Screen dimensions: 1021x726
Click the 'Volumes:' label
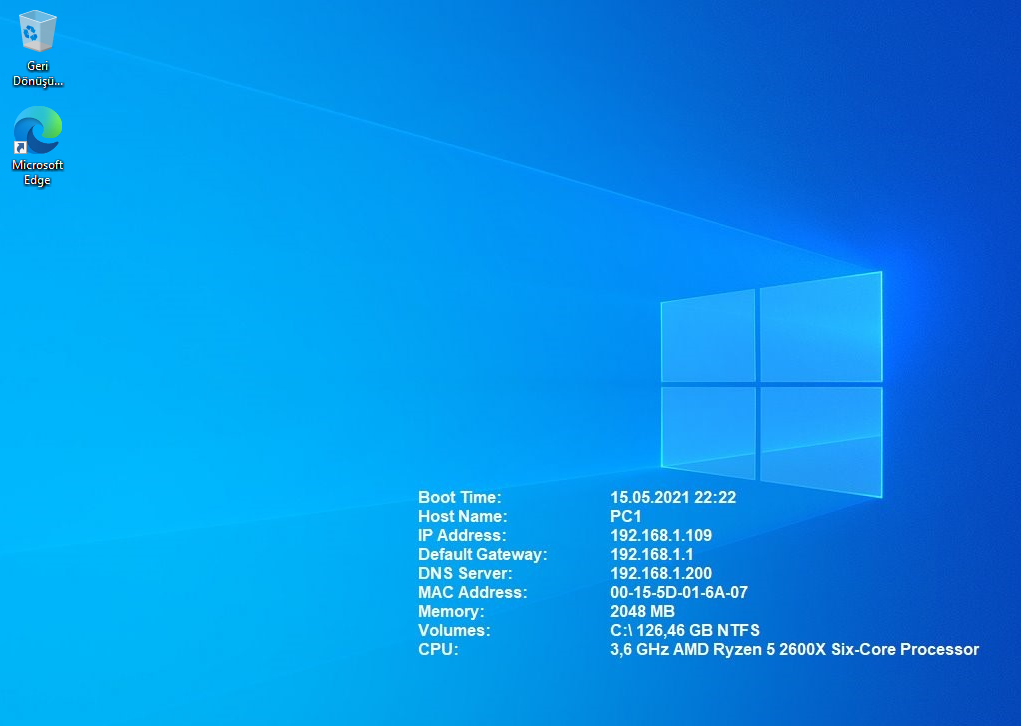(454, 630)
